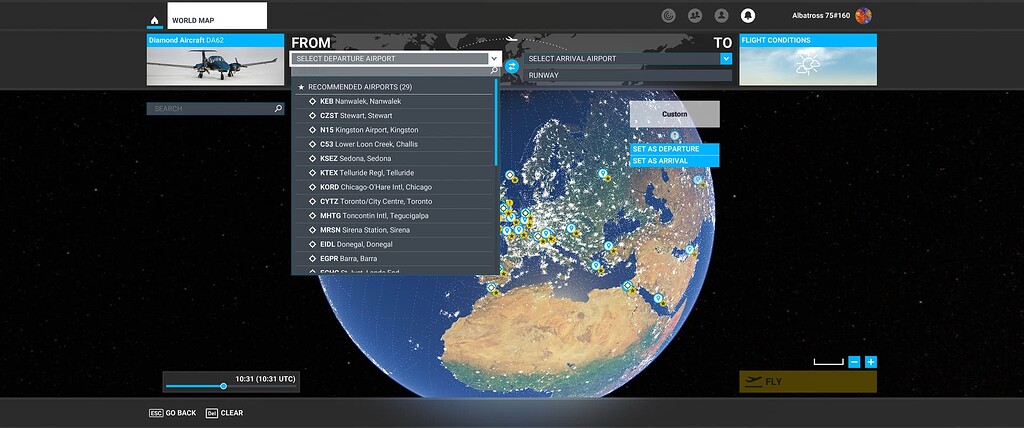Screen dimensions: 1024x428
Task: Select KEB Nanwalek airport
Action: (394, 101)
